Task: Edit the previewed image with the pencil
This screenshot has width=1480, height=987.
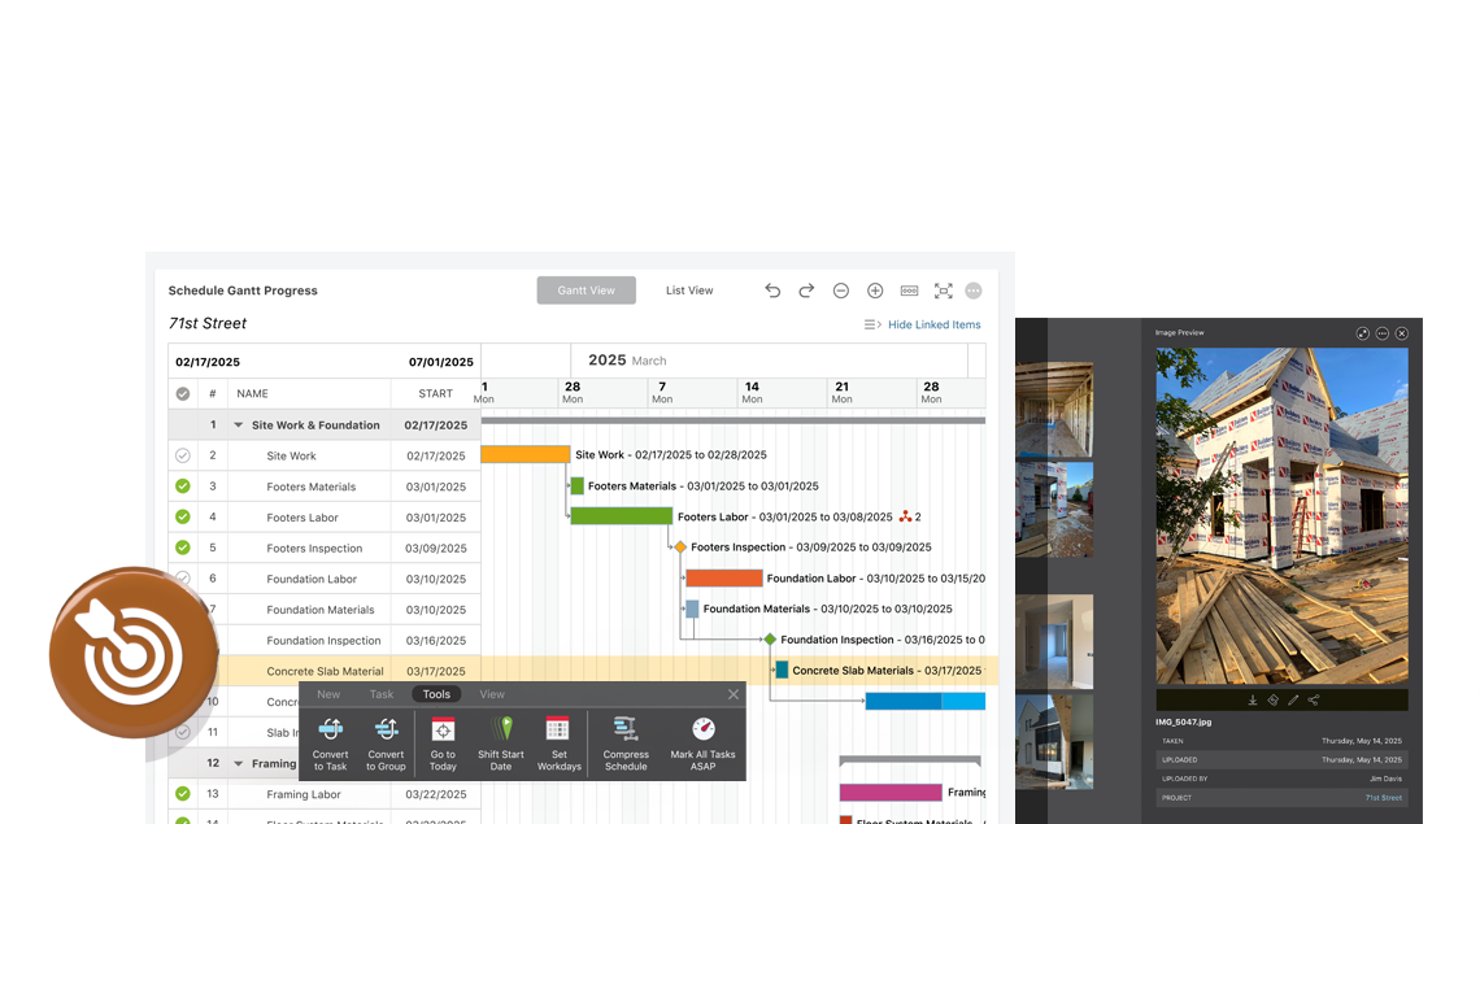Action: point(1293,700)
